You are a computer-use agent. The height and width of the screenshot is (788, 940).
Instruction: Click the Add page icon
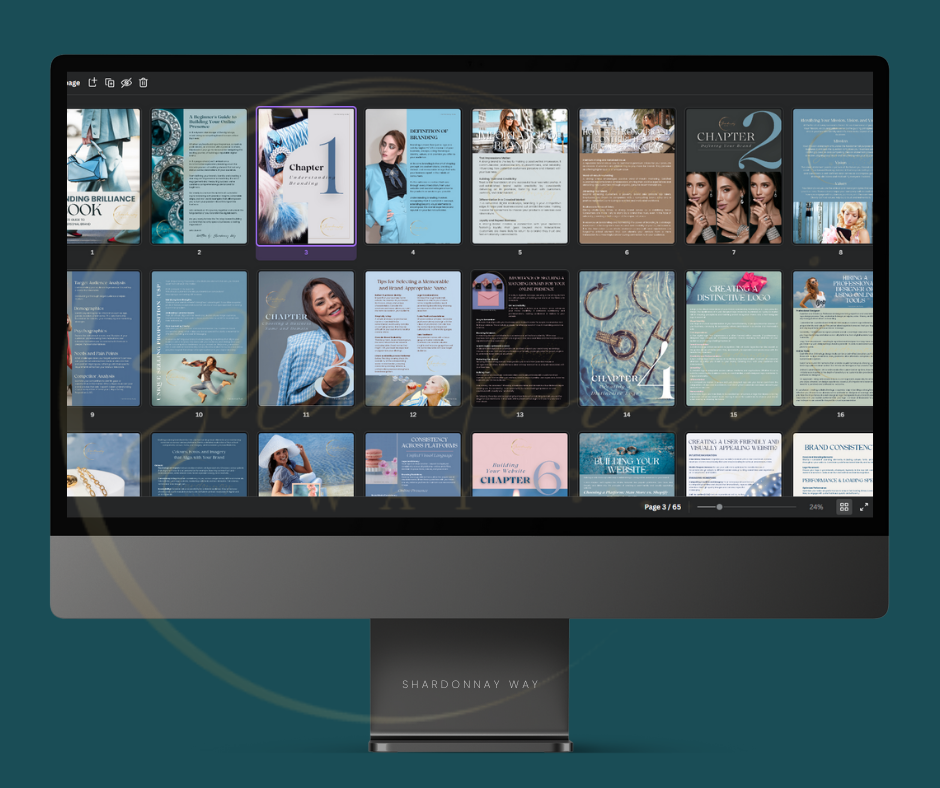coord(93,83)
